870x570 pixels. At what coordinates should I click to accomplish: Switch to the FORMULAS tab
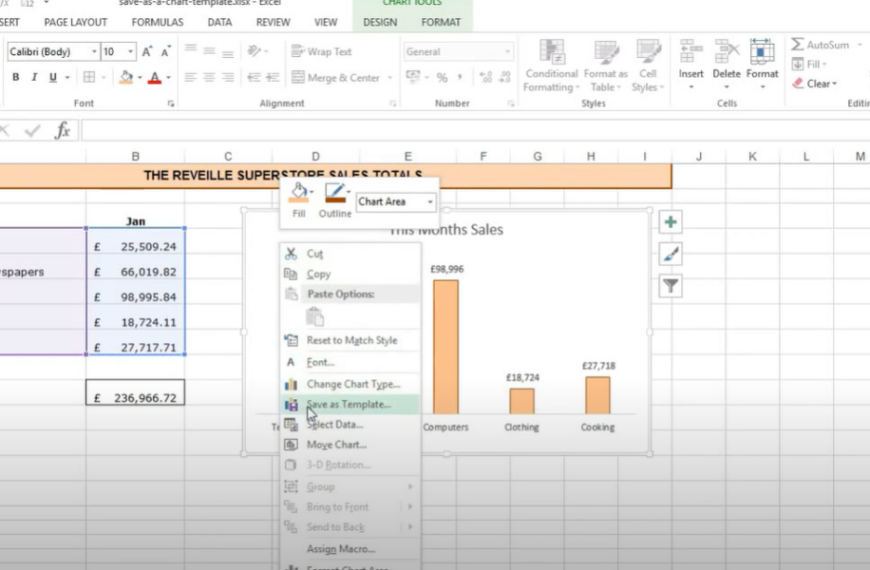(158, 22)
